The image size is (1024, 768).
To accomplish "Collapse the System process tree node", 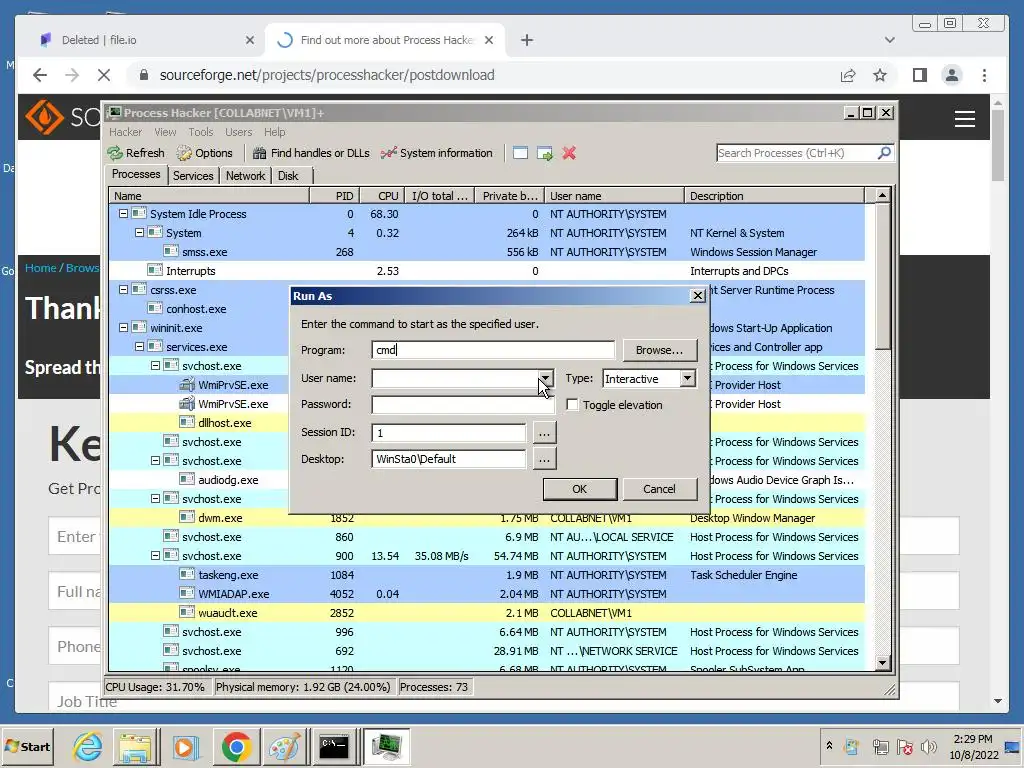I will [x=139, y=232].
